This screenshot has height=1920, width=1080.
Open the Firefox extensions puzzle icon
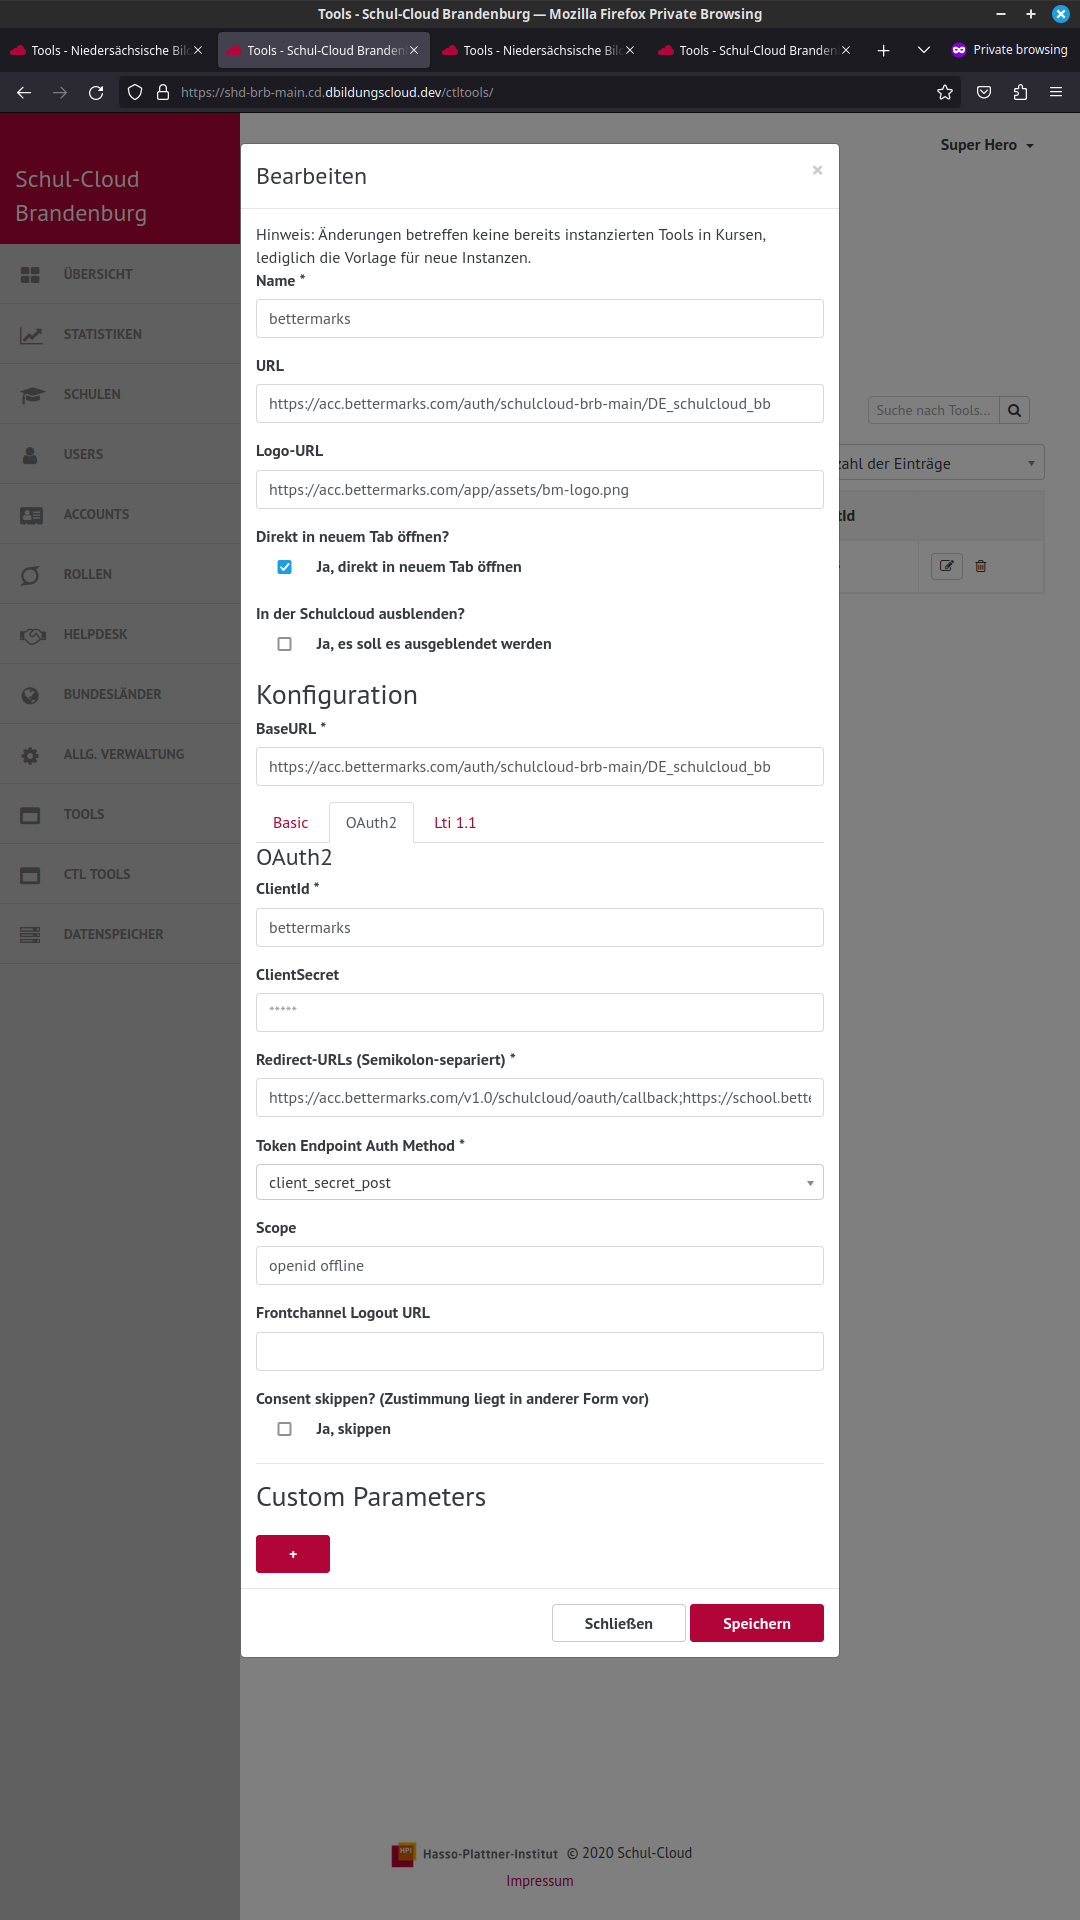tap(1020, 92)
